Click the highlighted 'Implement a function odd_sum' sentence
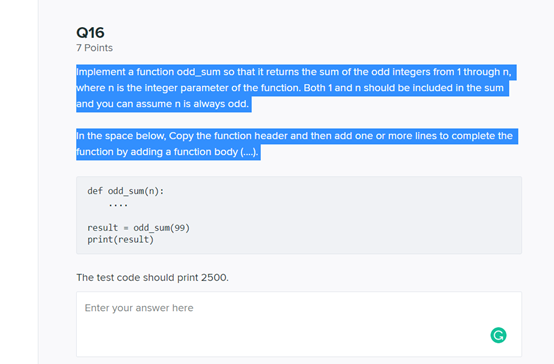554x364 pixels. pyautogui.click(x=296, y=88)
